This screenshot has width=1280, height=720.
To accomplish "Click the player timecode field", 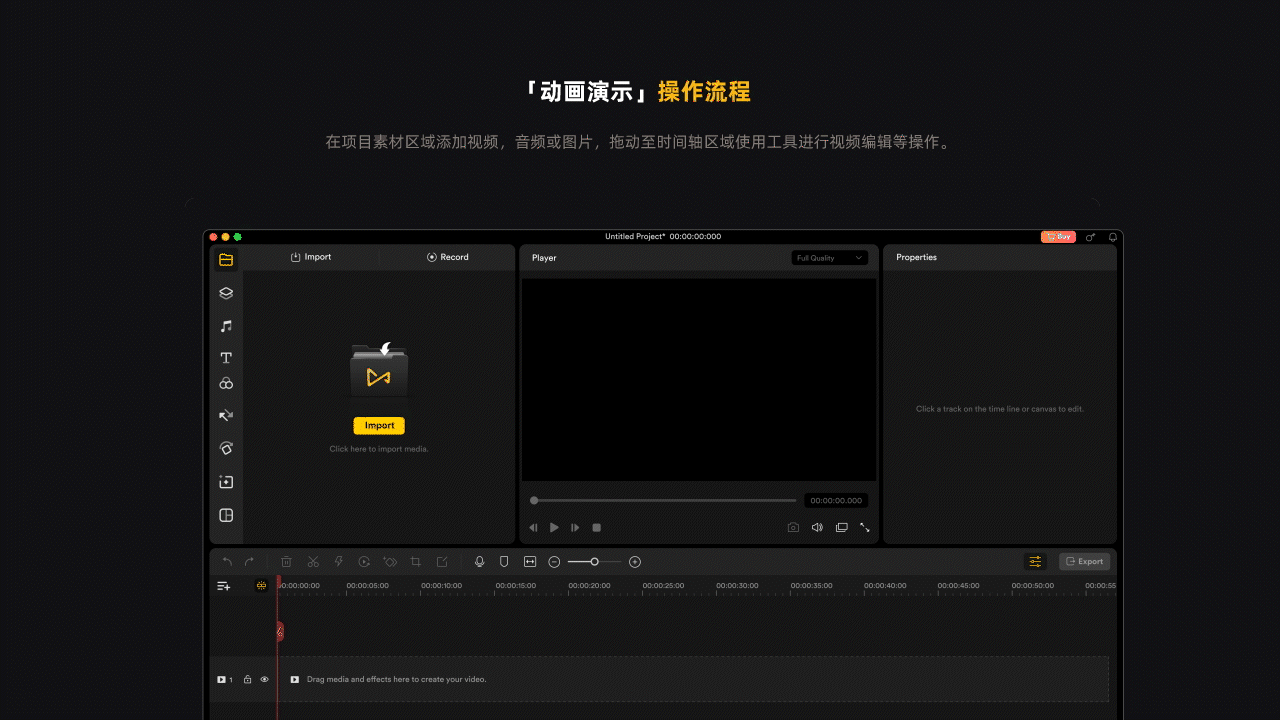I will tap(836, 500).
